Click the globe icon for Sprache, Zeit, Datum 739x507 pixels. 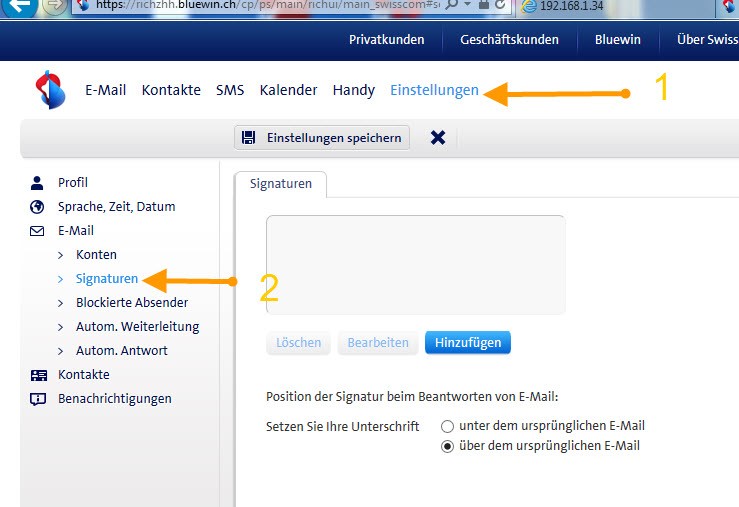pyautogui.click(x=37, y=207)
